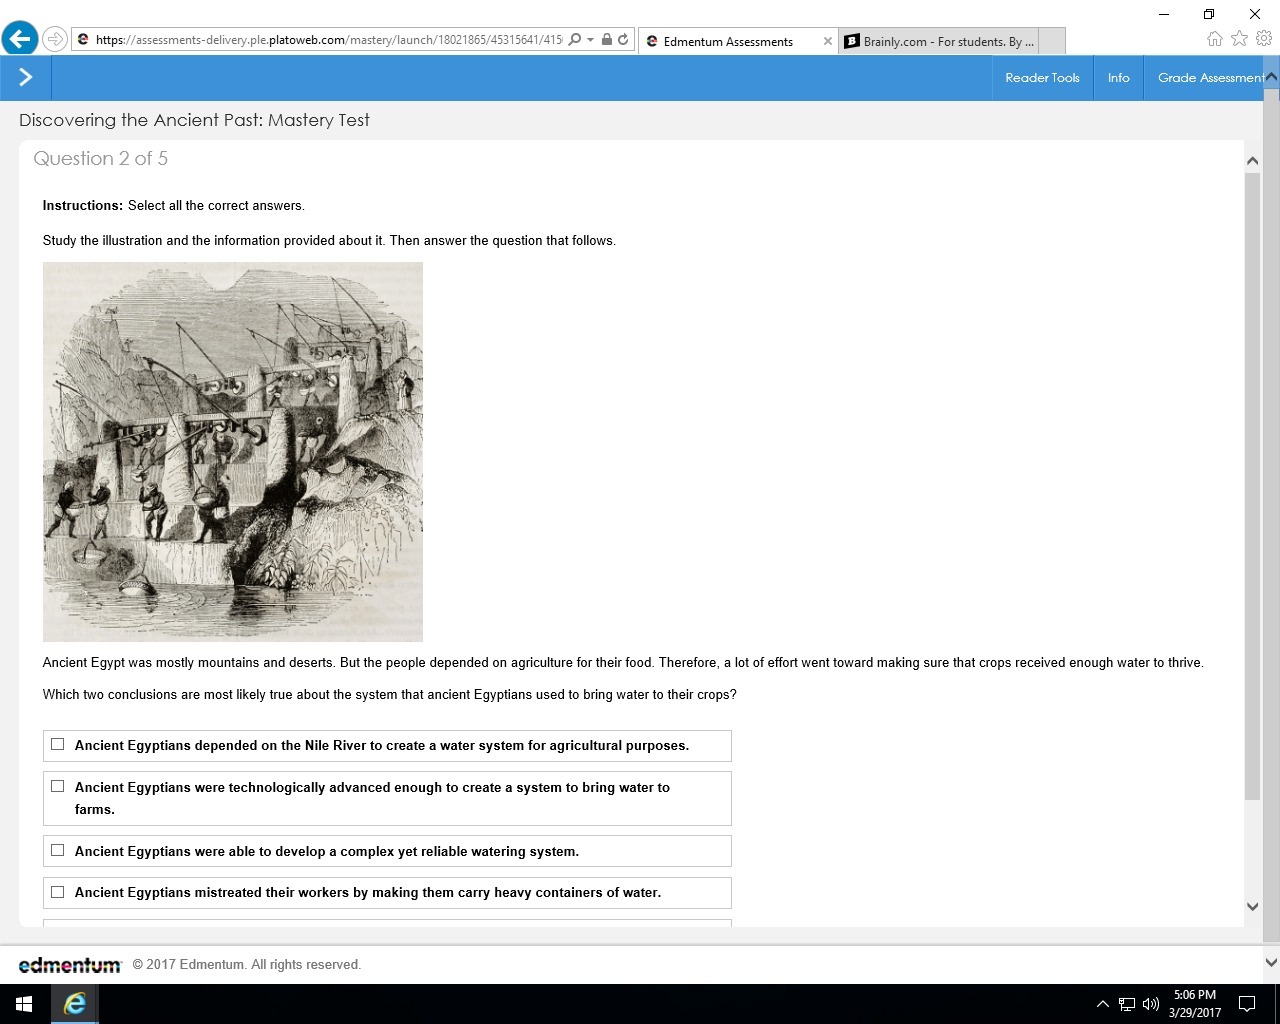
Task: Open the Windows Start menu
Action: 24,1004
